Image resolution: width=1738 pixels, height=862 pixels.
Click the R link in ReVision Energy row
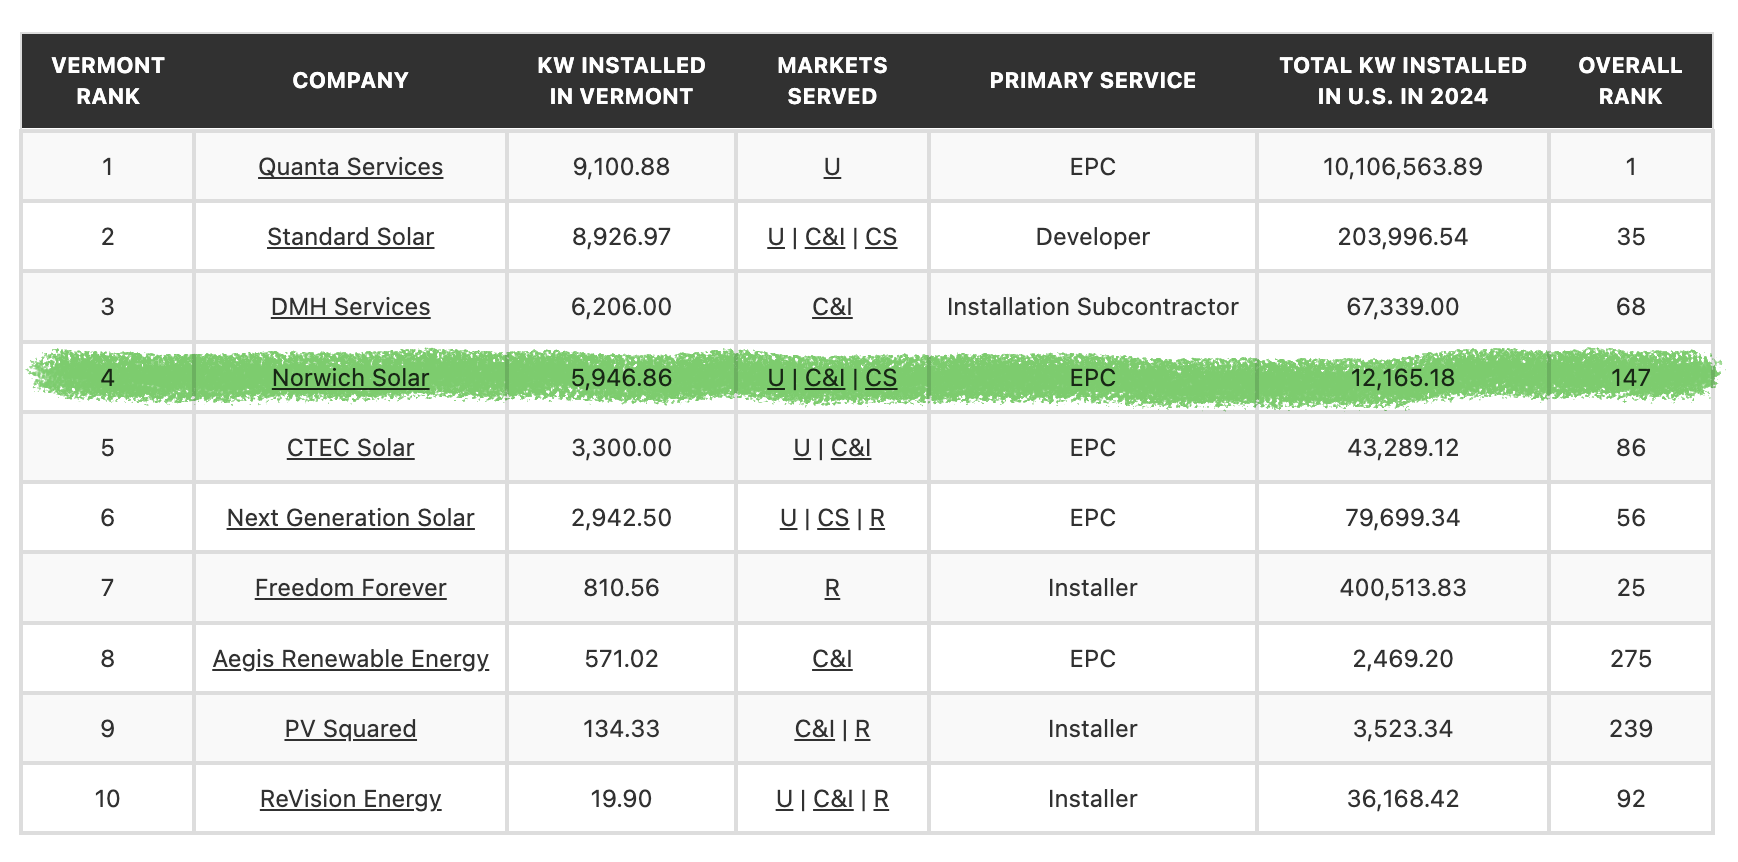point(881,799)
